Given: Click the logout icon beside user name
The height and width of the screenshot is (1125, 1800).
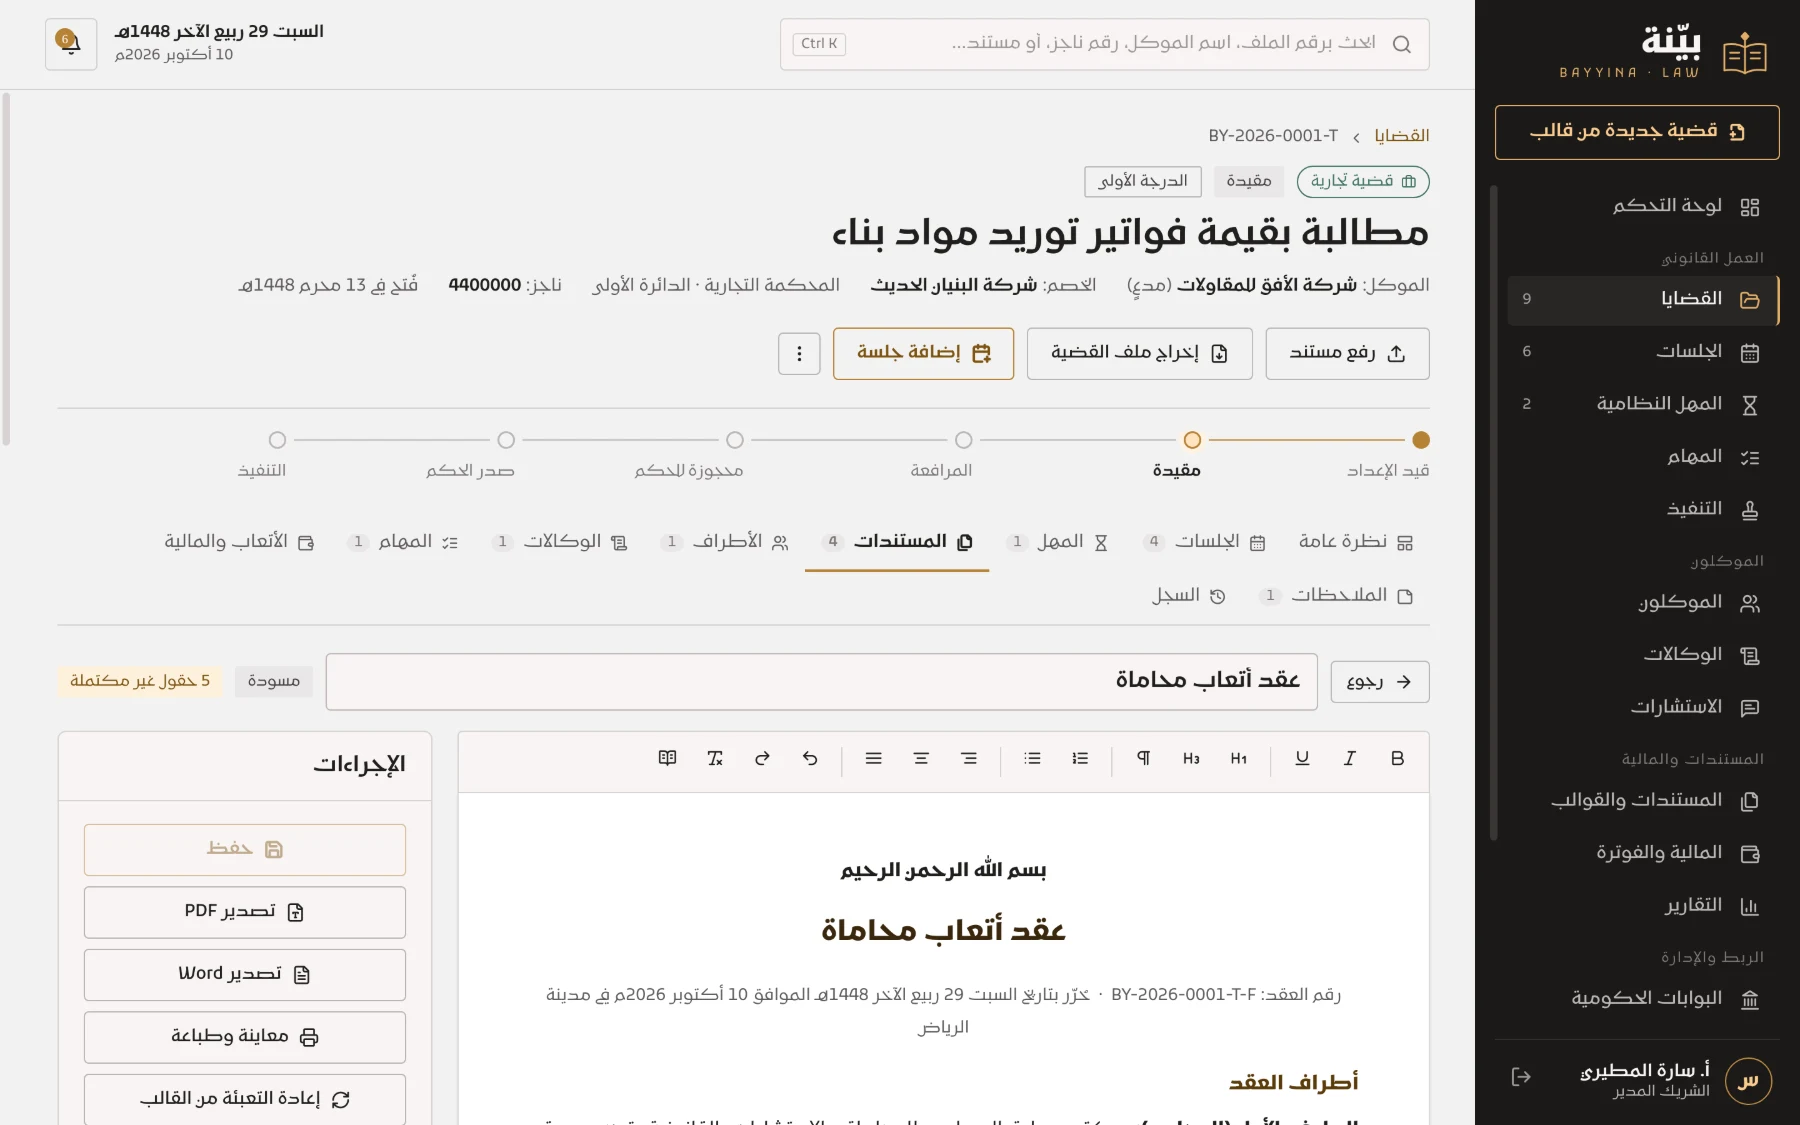Looking at the screenshot, I should tap(1521, 1077).
